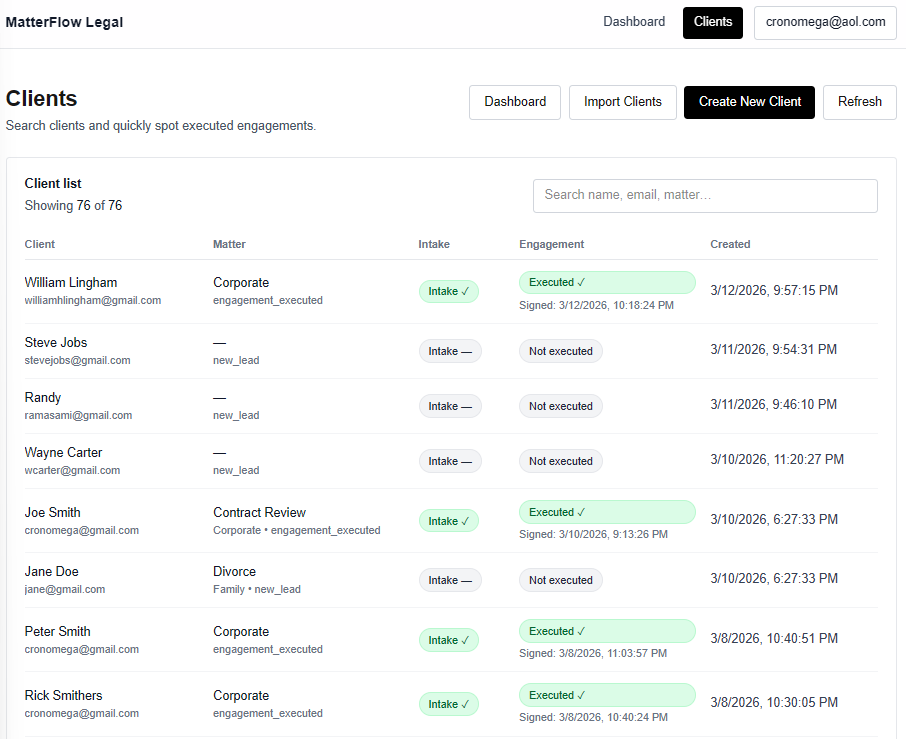Screen dimensions: 906x739
Task: Open sorting via the Engagement column header
Action: point(549,244)
